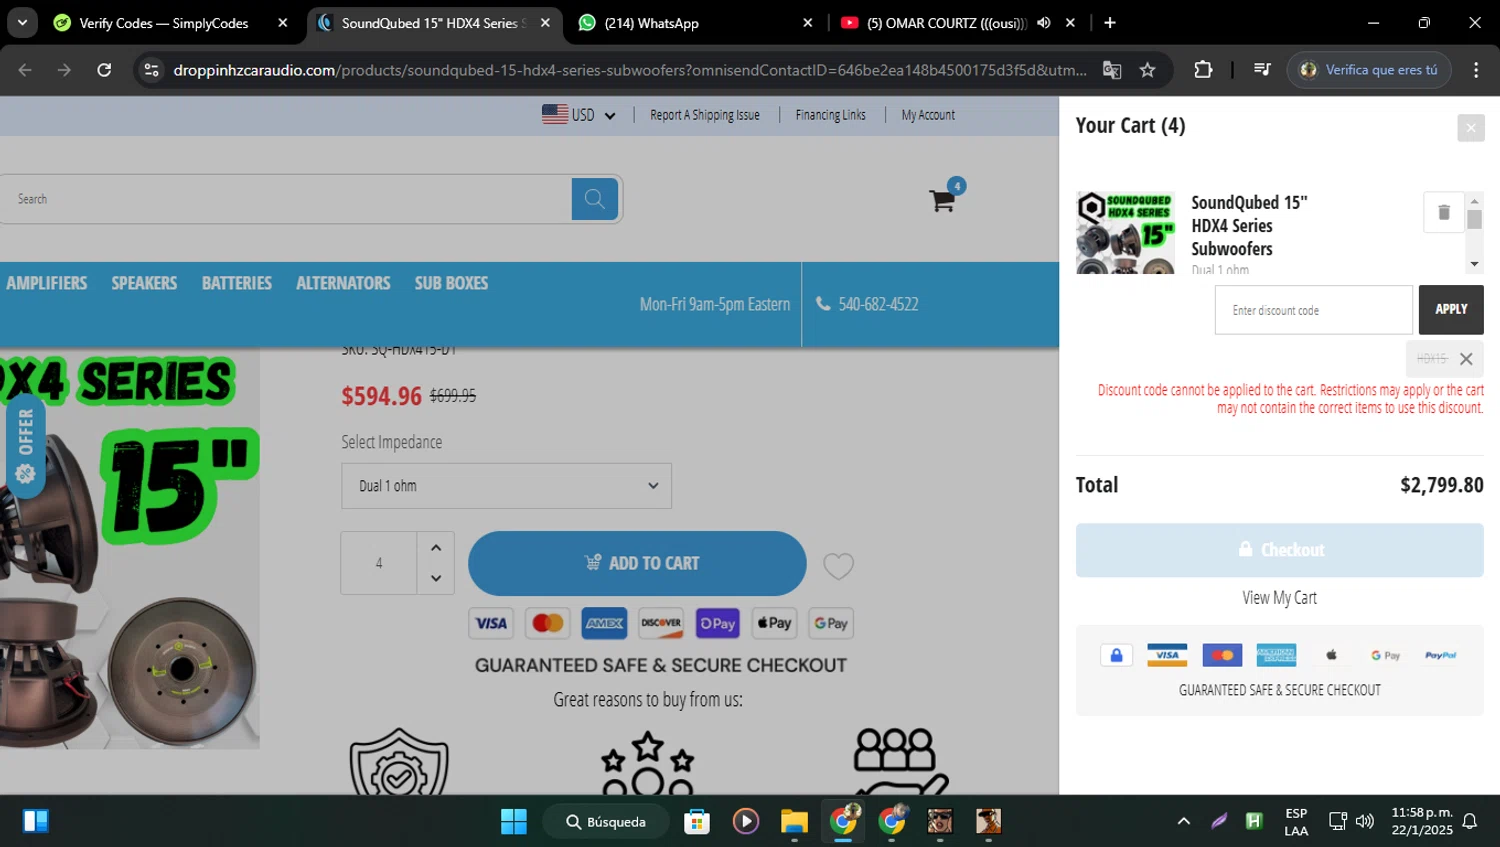The width and height of the screenshot is (1500, 847).
Task: Click the Discover payment icon
Action: tap(661, 623)
